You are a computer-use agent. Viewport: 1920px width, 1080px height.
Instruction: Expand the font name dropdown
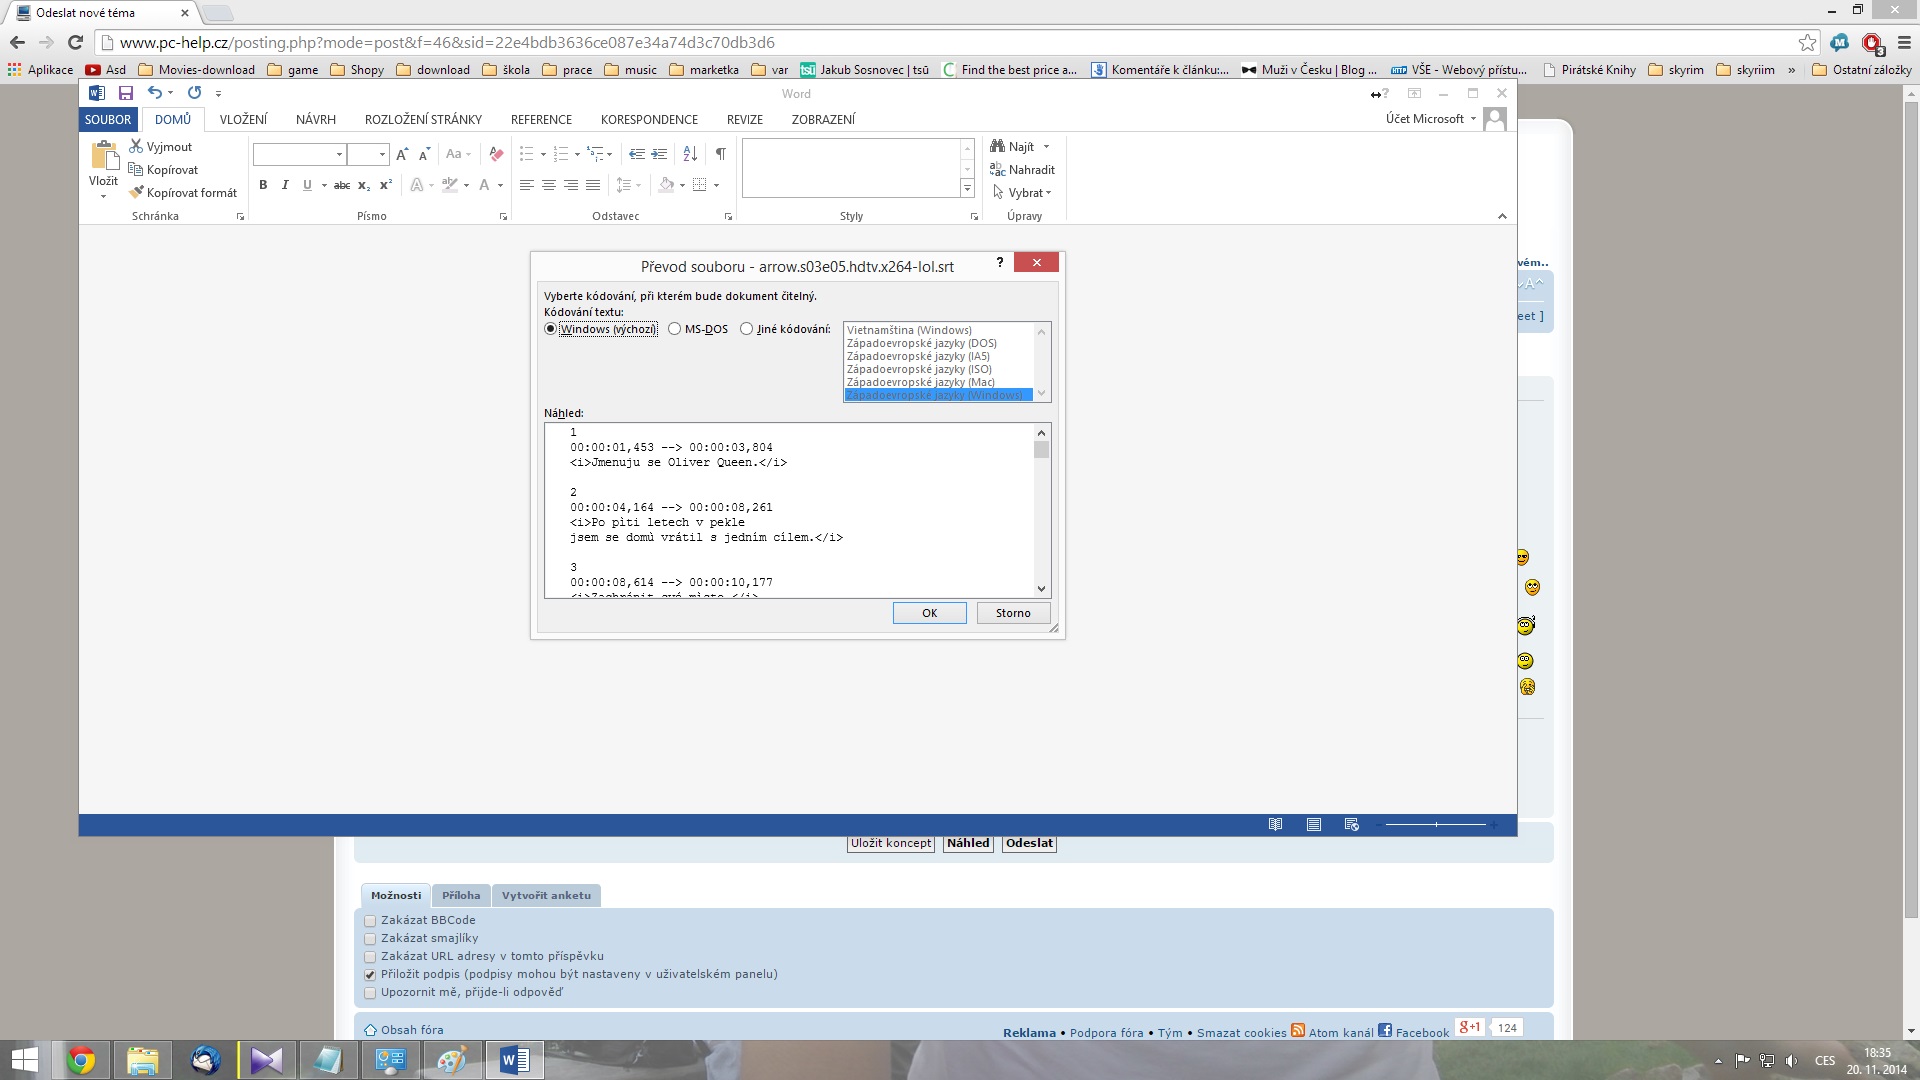pyautogui.click(x=339, y=154)
